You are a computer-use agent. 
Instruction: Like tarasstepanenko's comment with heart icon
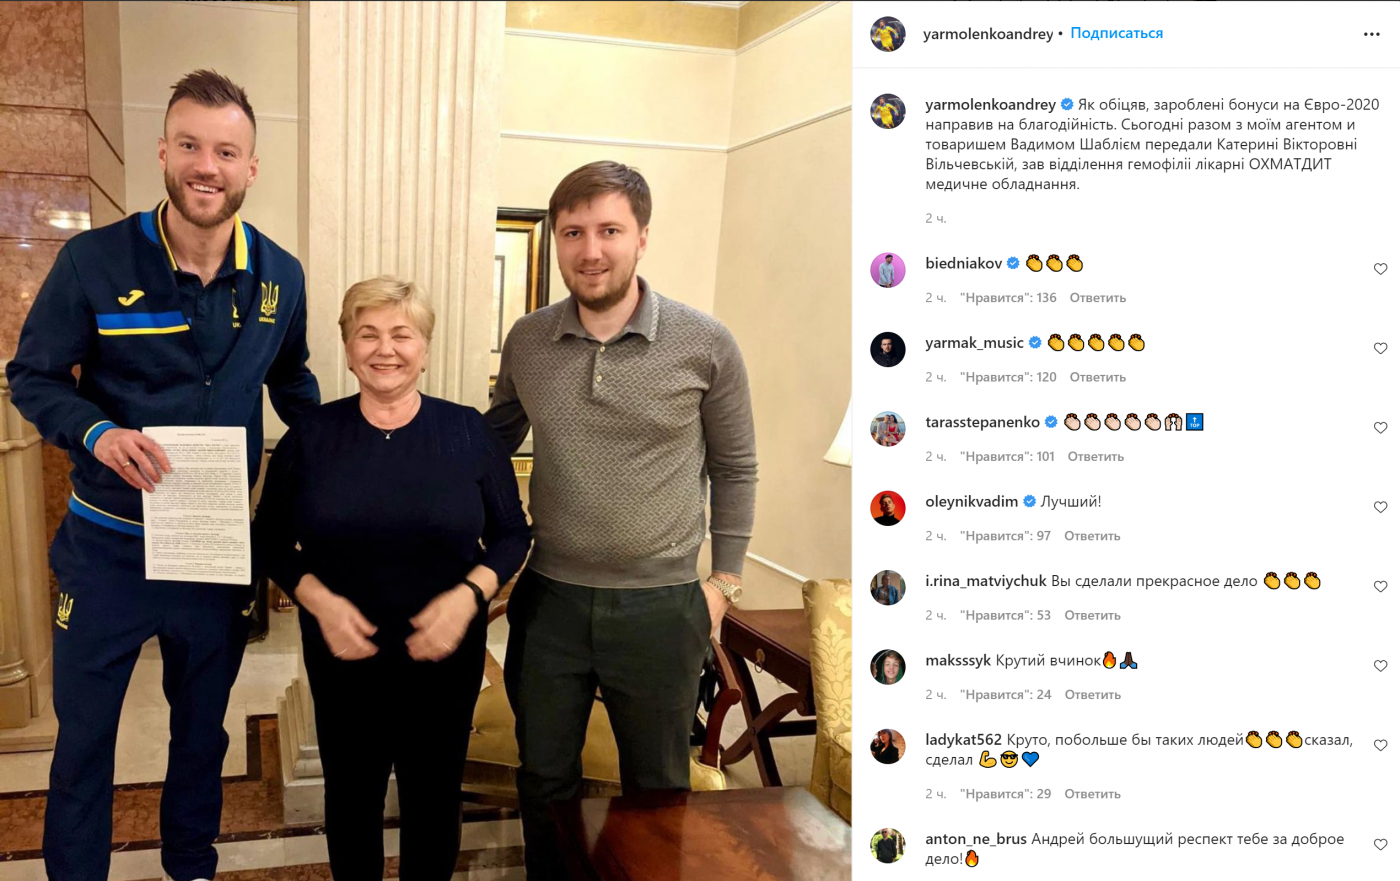pos(1380,428)
